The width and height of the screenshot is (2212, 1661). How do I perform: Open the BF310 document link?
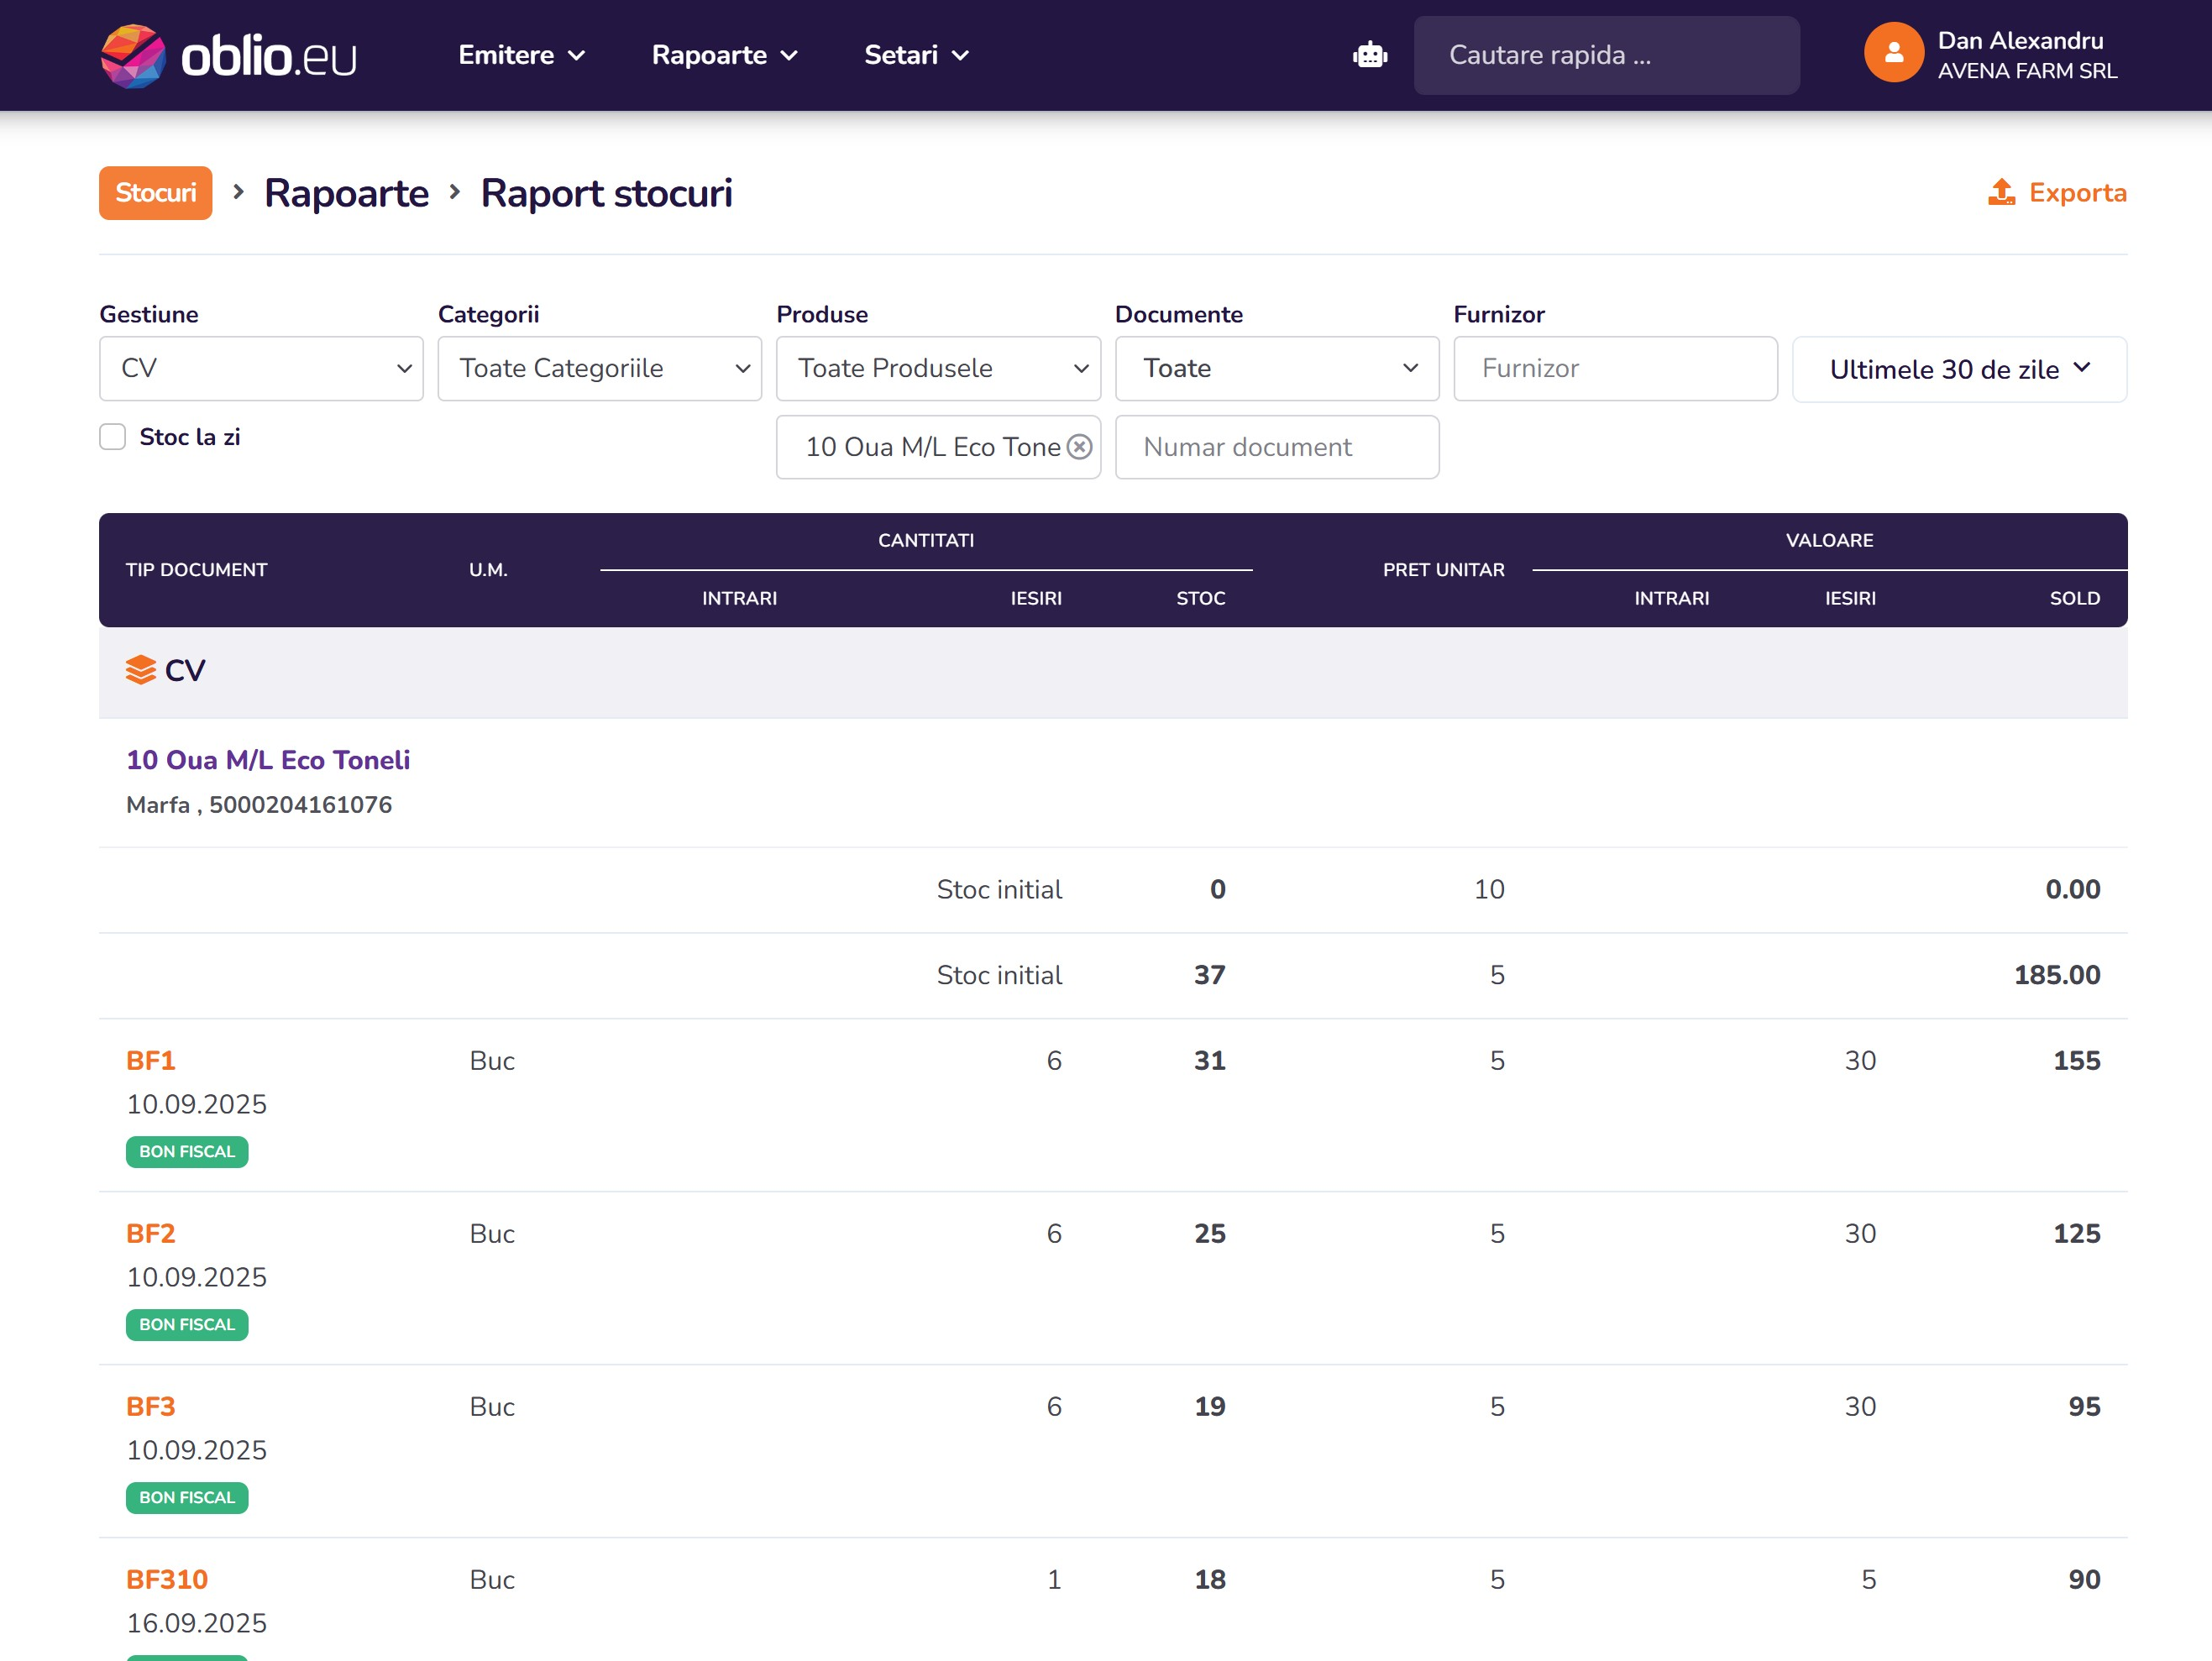coord(167,1579)
